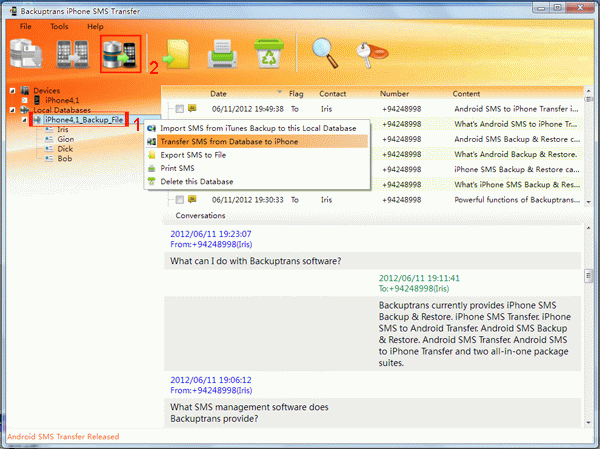600x449 pixels.
Task: Click the Content column header
Action: [466, 94]
